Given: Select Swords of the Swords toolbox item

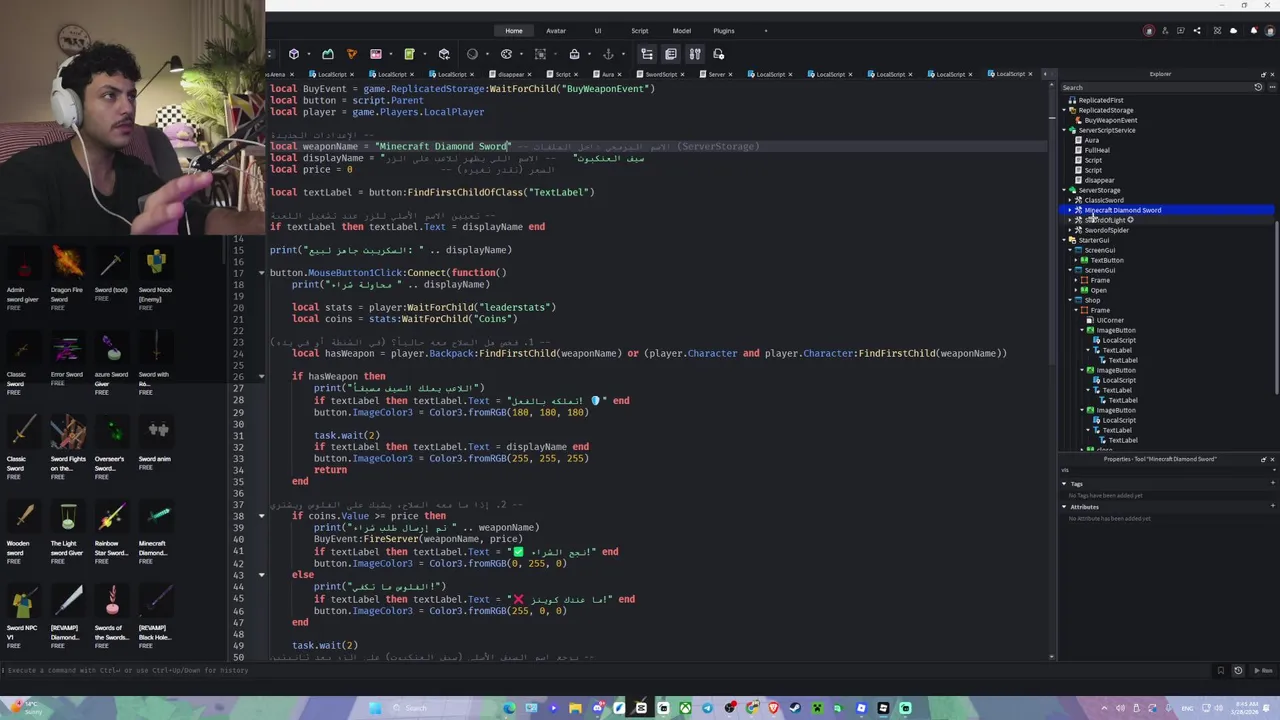Looking at the screenshot, I should (x=111, y=616).
